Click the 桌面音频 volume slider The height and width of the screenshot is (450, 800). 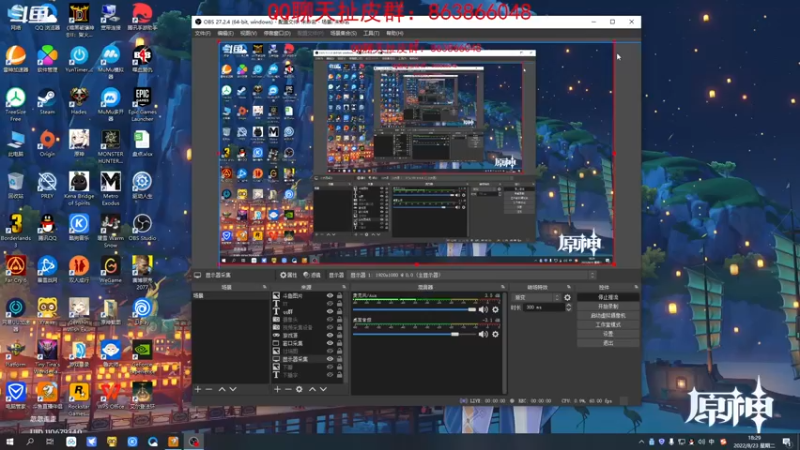414,334
